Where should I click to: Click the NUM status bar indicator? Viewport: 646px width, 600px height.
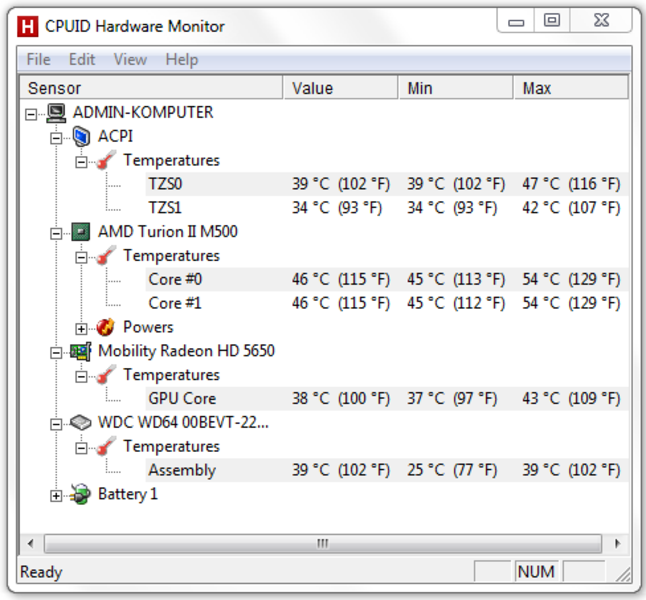[536, 572]
